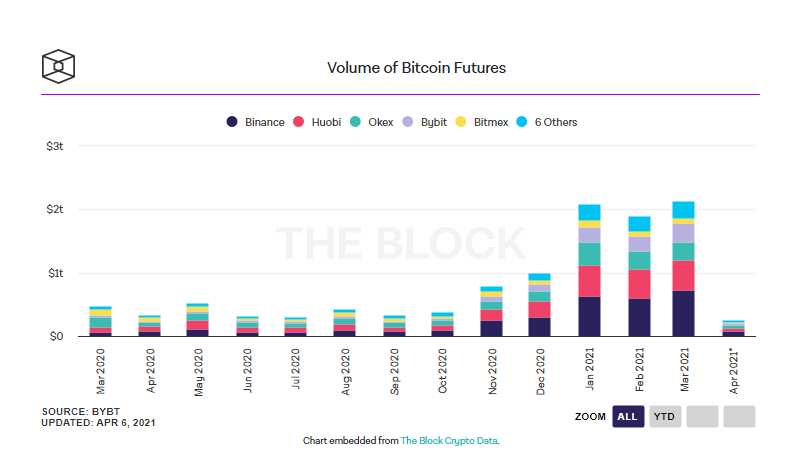
Task: Click the Mar 2021 Bybit bar segment
Action: pos(684,233)
